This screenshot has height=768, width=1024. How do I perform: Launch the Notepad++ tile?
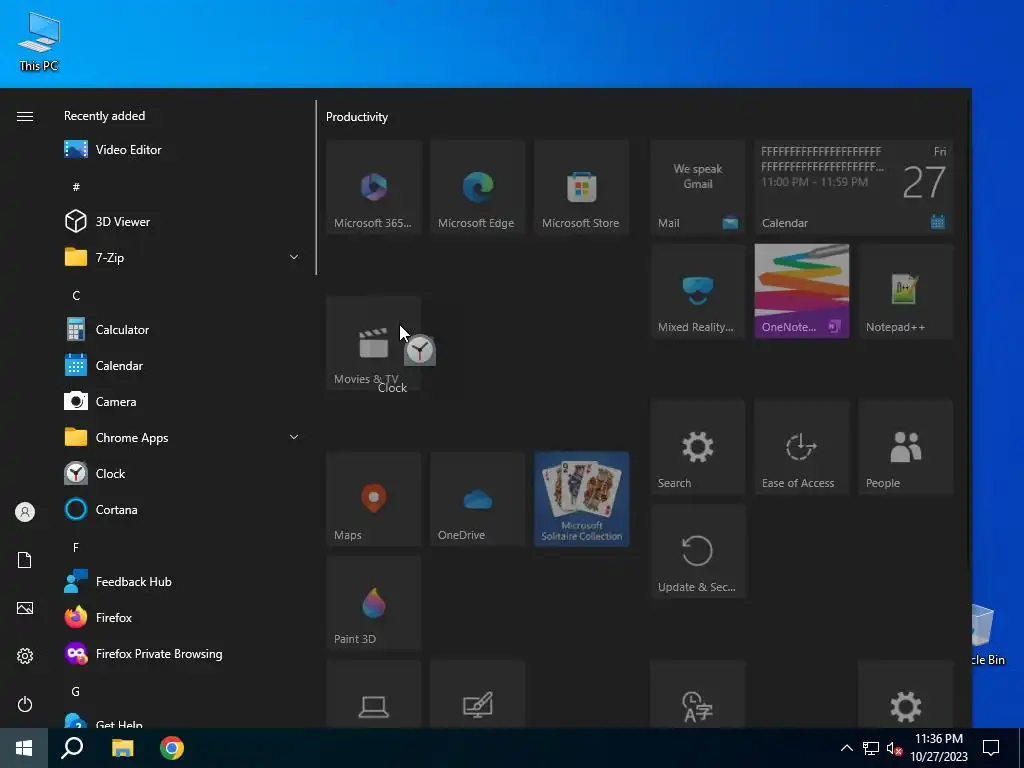906,291
